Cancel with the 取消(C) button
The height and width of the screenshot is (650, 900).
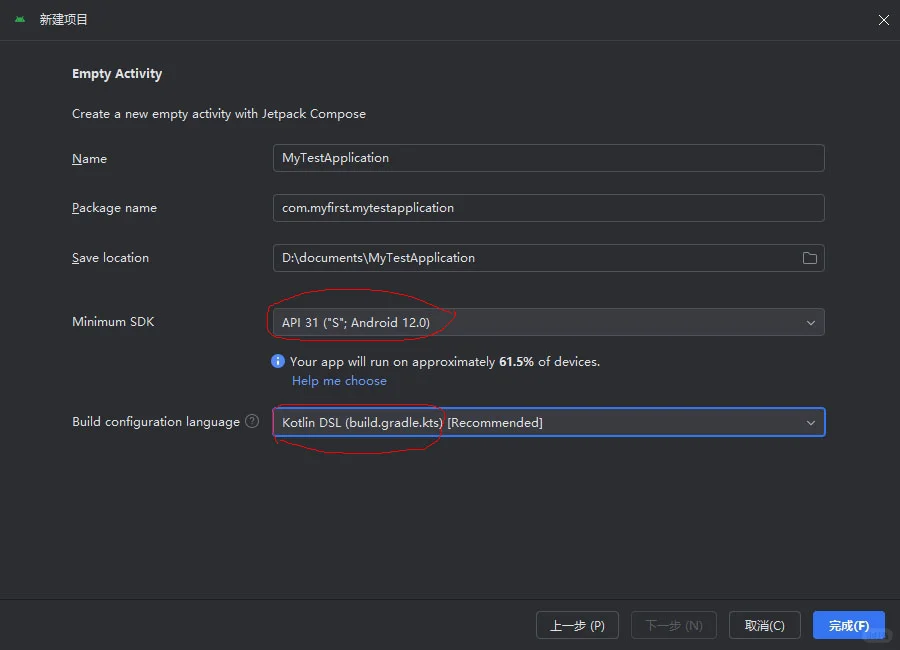pyautogui.click(x=765, y=626)
